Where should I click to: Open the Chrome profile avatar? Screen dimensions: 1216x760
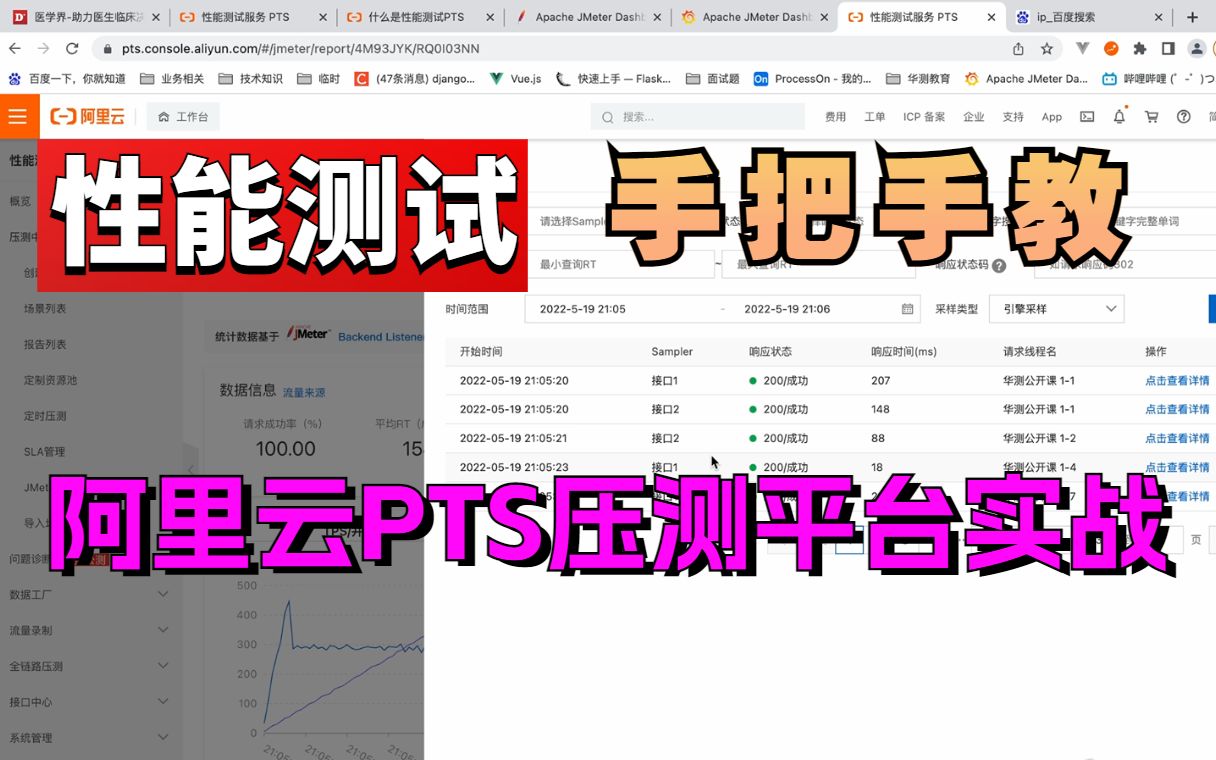[x=1196, y=48]
